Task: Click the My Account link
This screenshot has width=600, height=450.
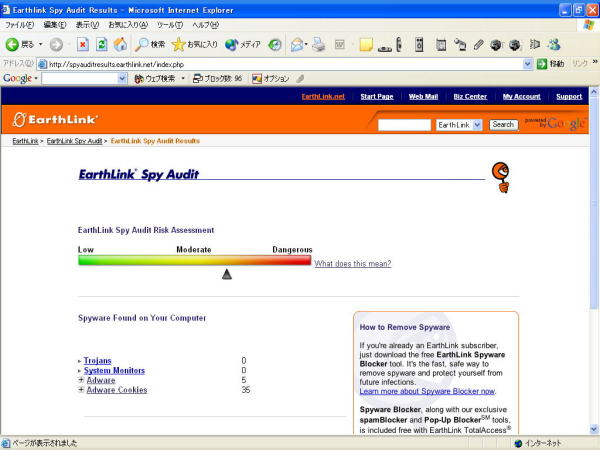Action: pyautogui.click(x=522, y=96)
